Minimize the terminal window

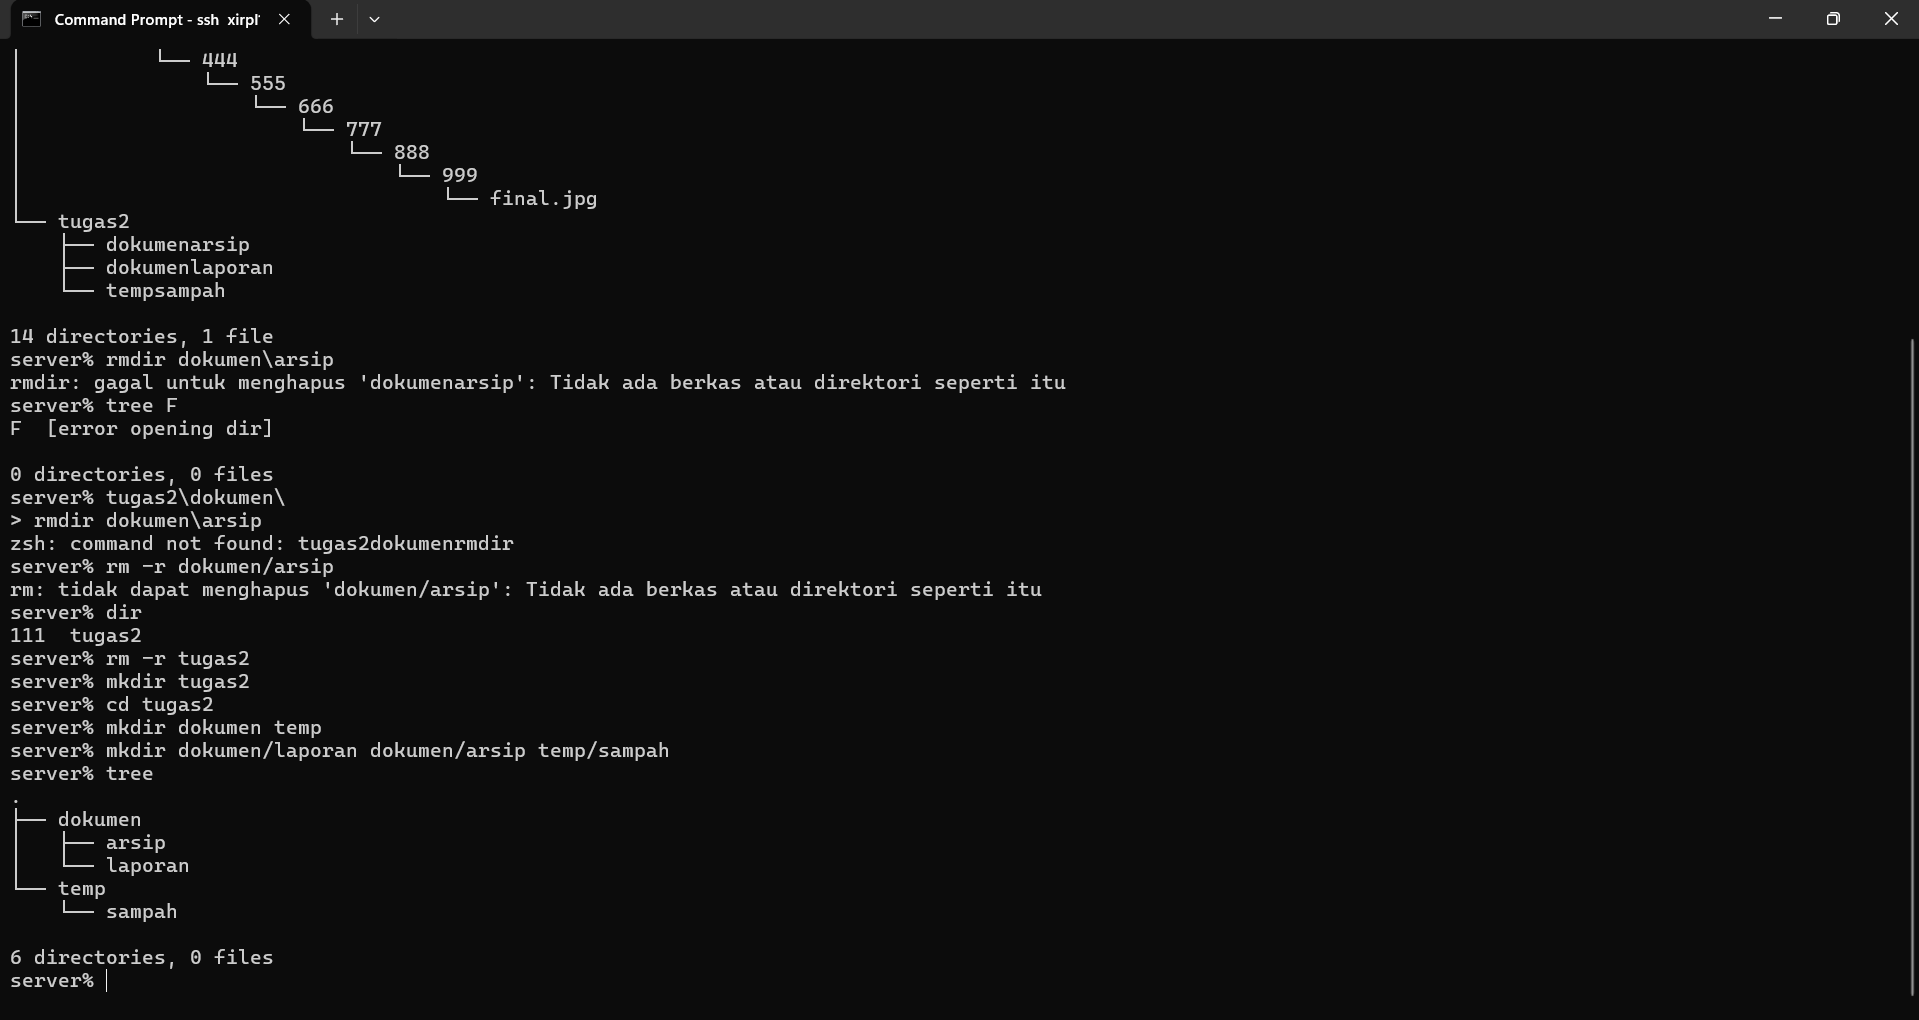coord(1775,19)
